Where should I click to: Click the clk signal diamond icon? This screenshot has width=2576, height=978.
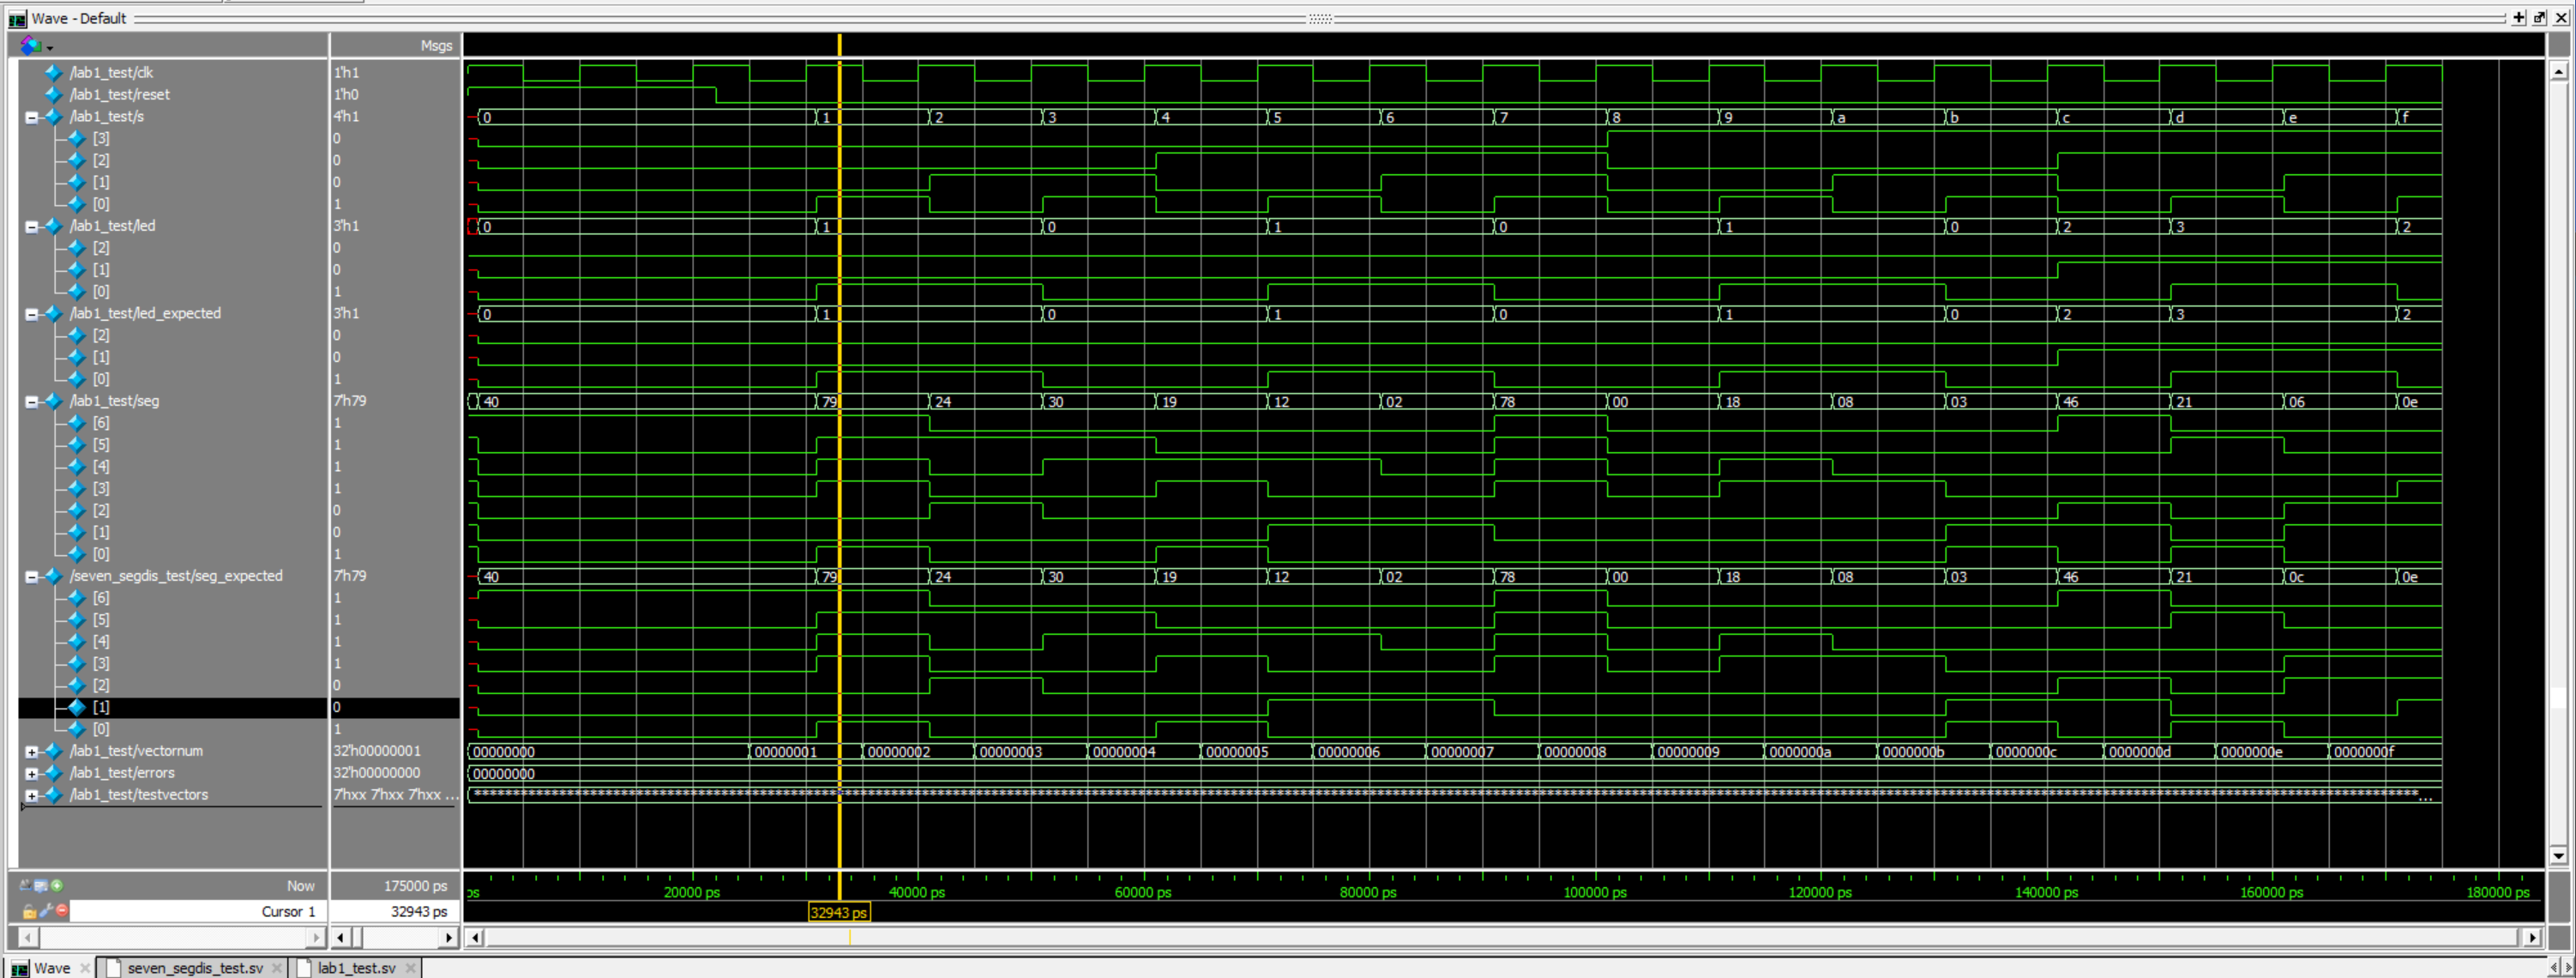tap(54, 72)
